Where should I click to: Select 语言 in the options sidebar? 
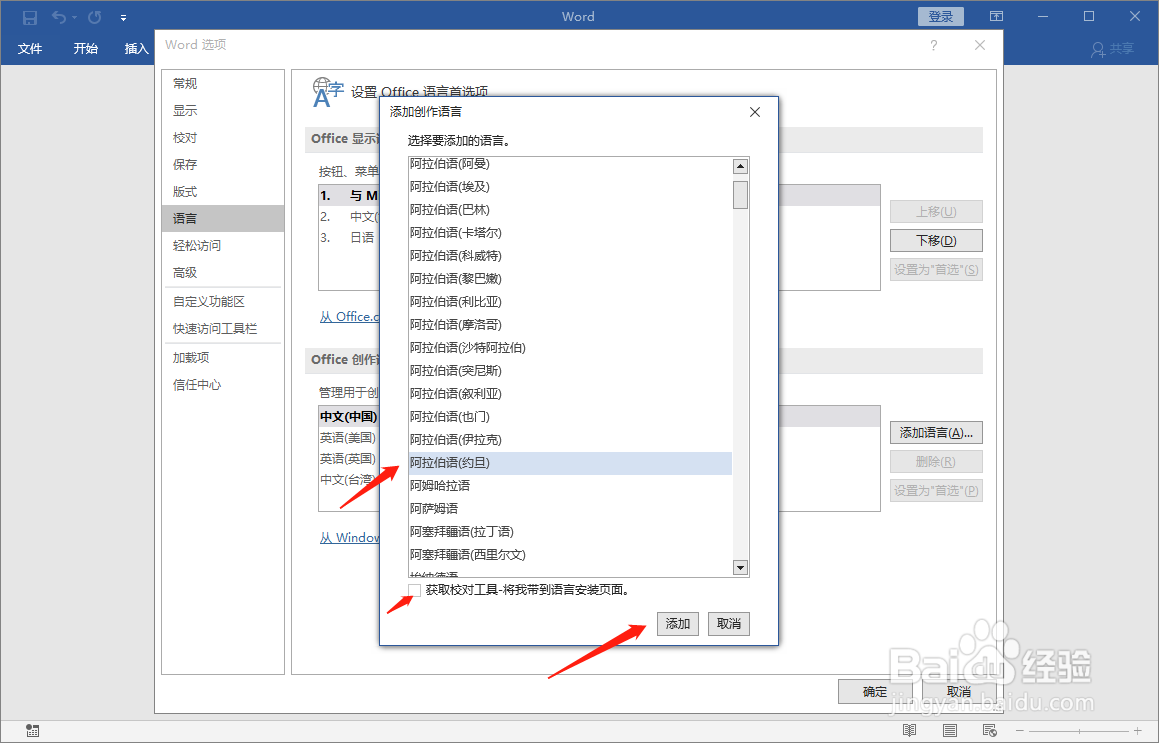222,218
